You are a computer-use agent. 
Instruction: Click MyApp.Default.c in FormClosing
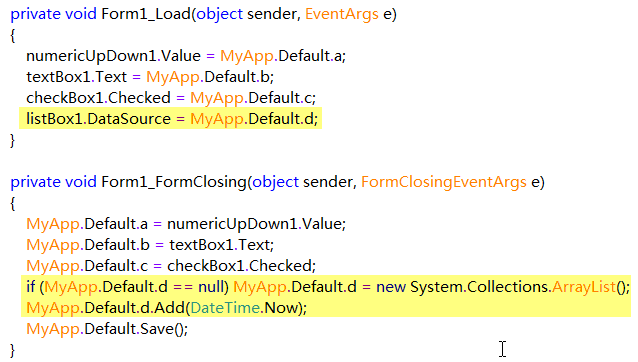[x=87, y=266]
